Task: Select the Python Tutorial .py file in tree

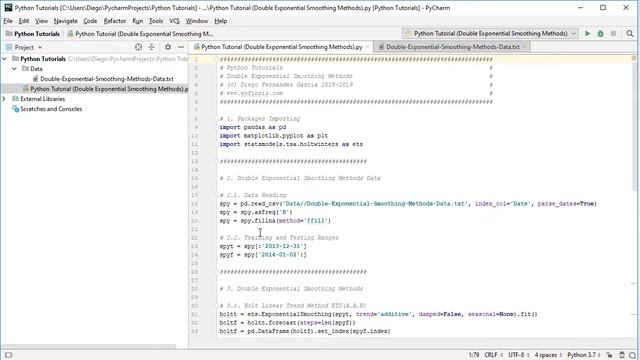Action: coord(109,89)
